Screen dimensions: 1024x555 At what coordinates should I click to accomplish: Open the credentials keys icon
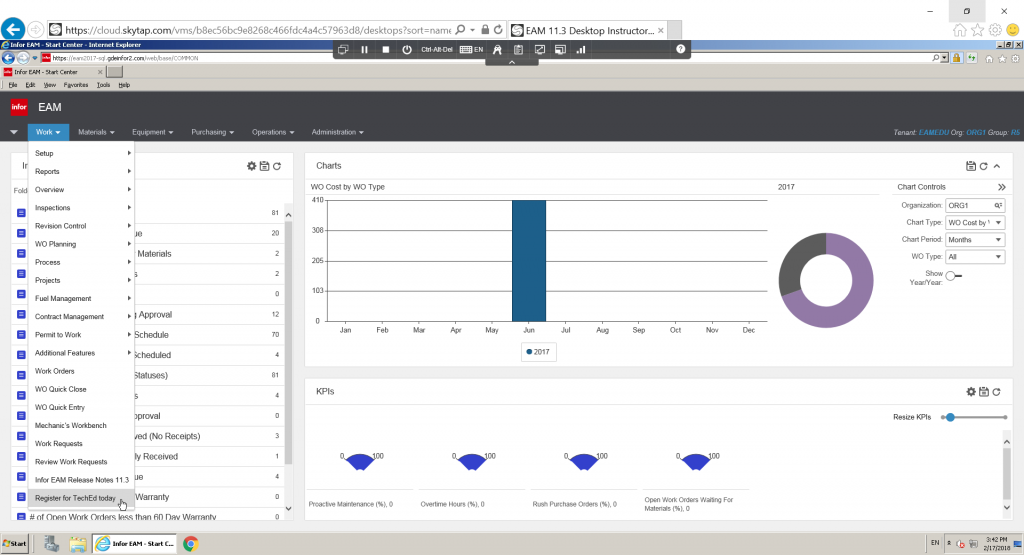click(x=497, y=50)
